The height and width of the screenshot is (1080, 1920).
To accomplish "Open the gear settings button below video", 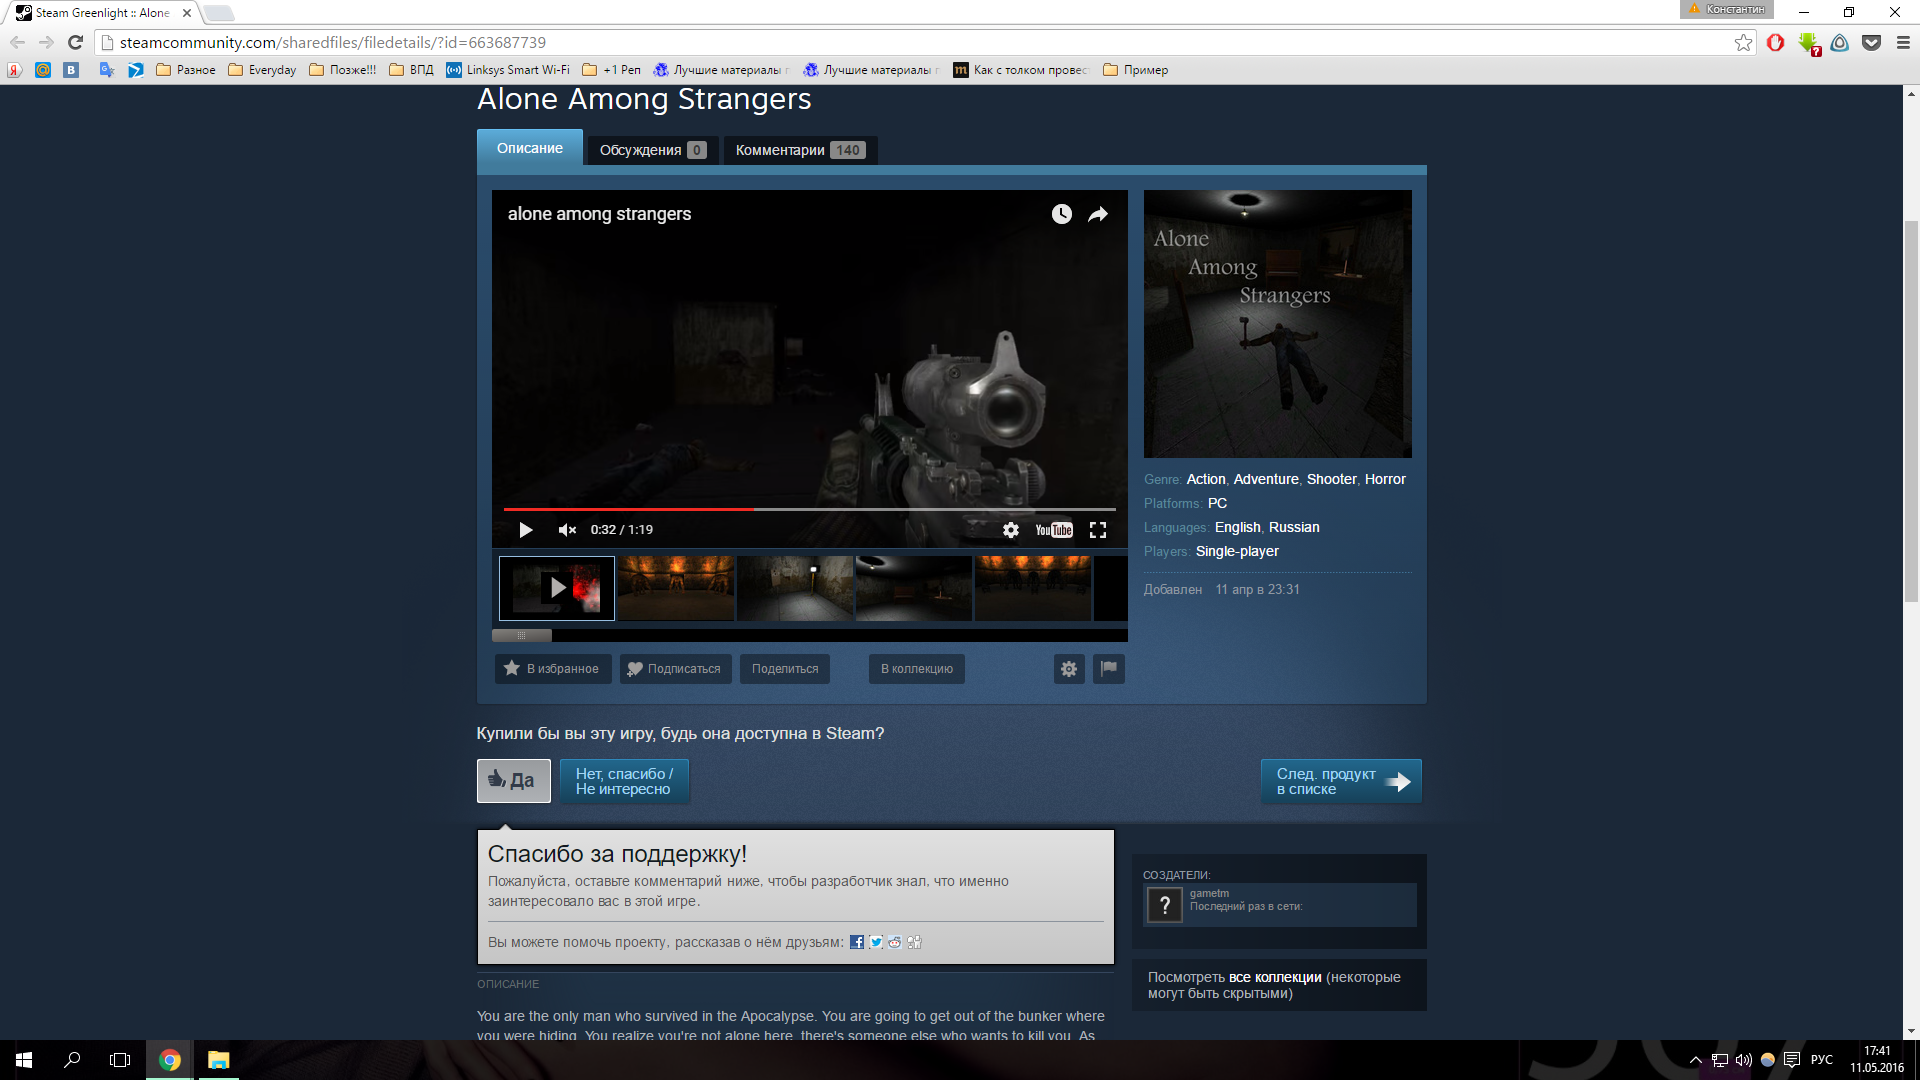I will click(1069, 669).
